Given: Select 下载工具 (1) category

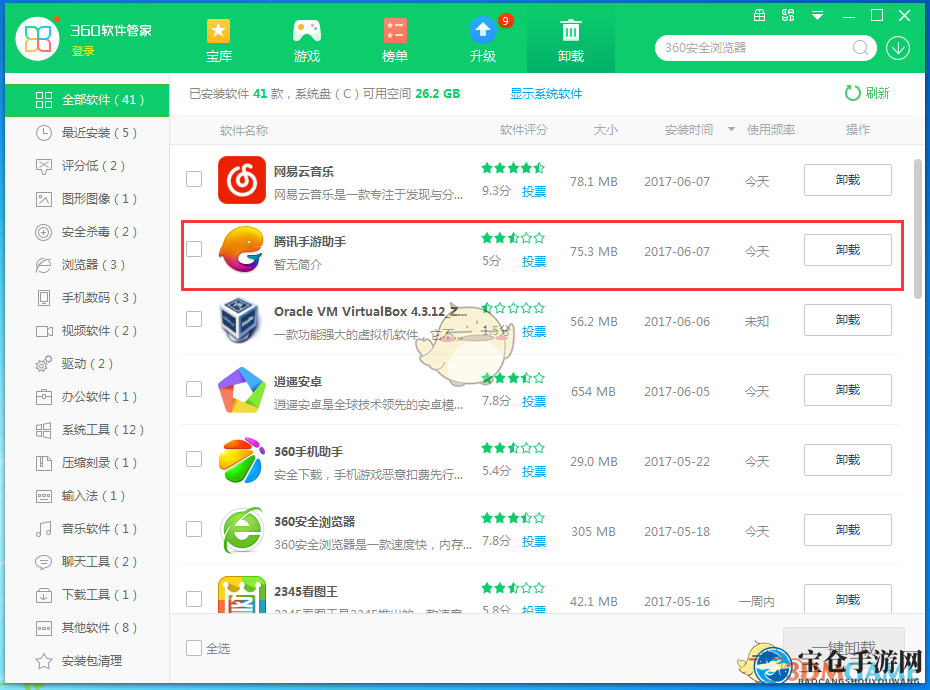Looking at the screenshot, I should (x=87, y=594).
